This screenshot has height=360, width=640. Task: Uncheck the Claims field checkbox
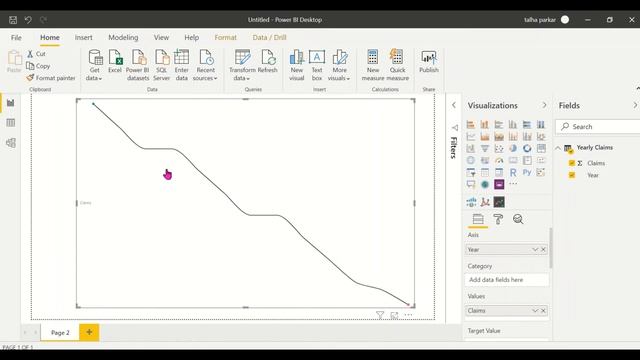pos(572,163)
